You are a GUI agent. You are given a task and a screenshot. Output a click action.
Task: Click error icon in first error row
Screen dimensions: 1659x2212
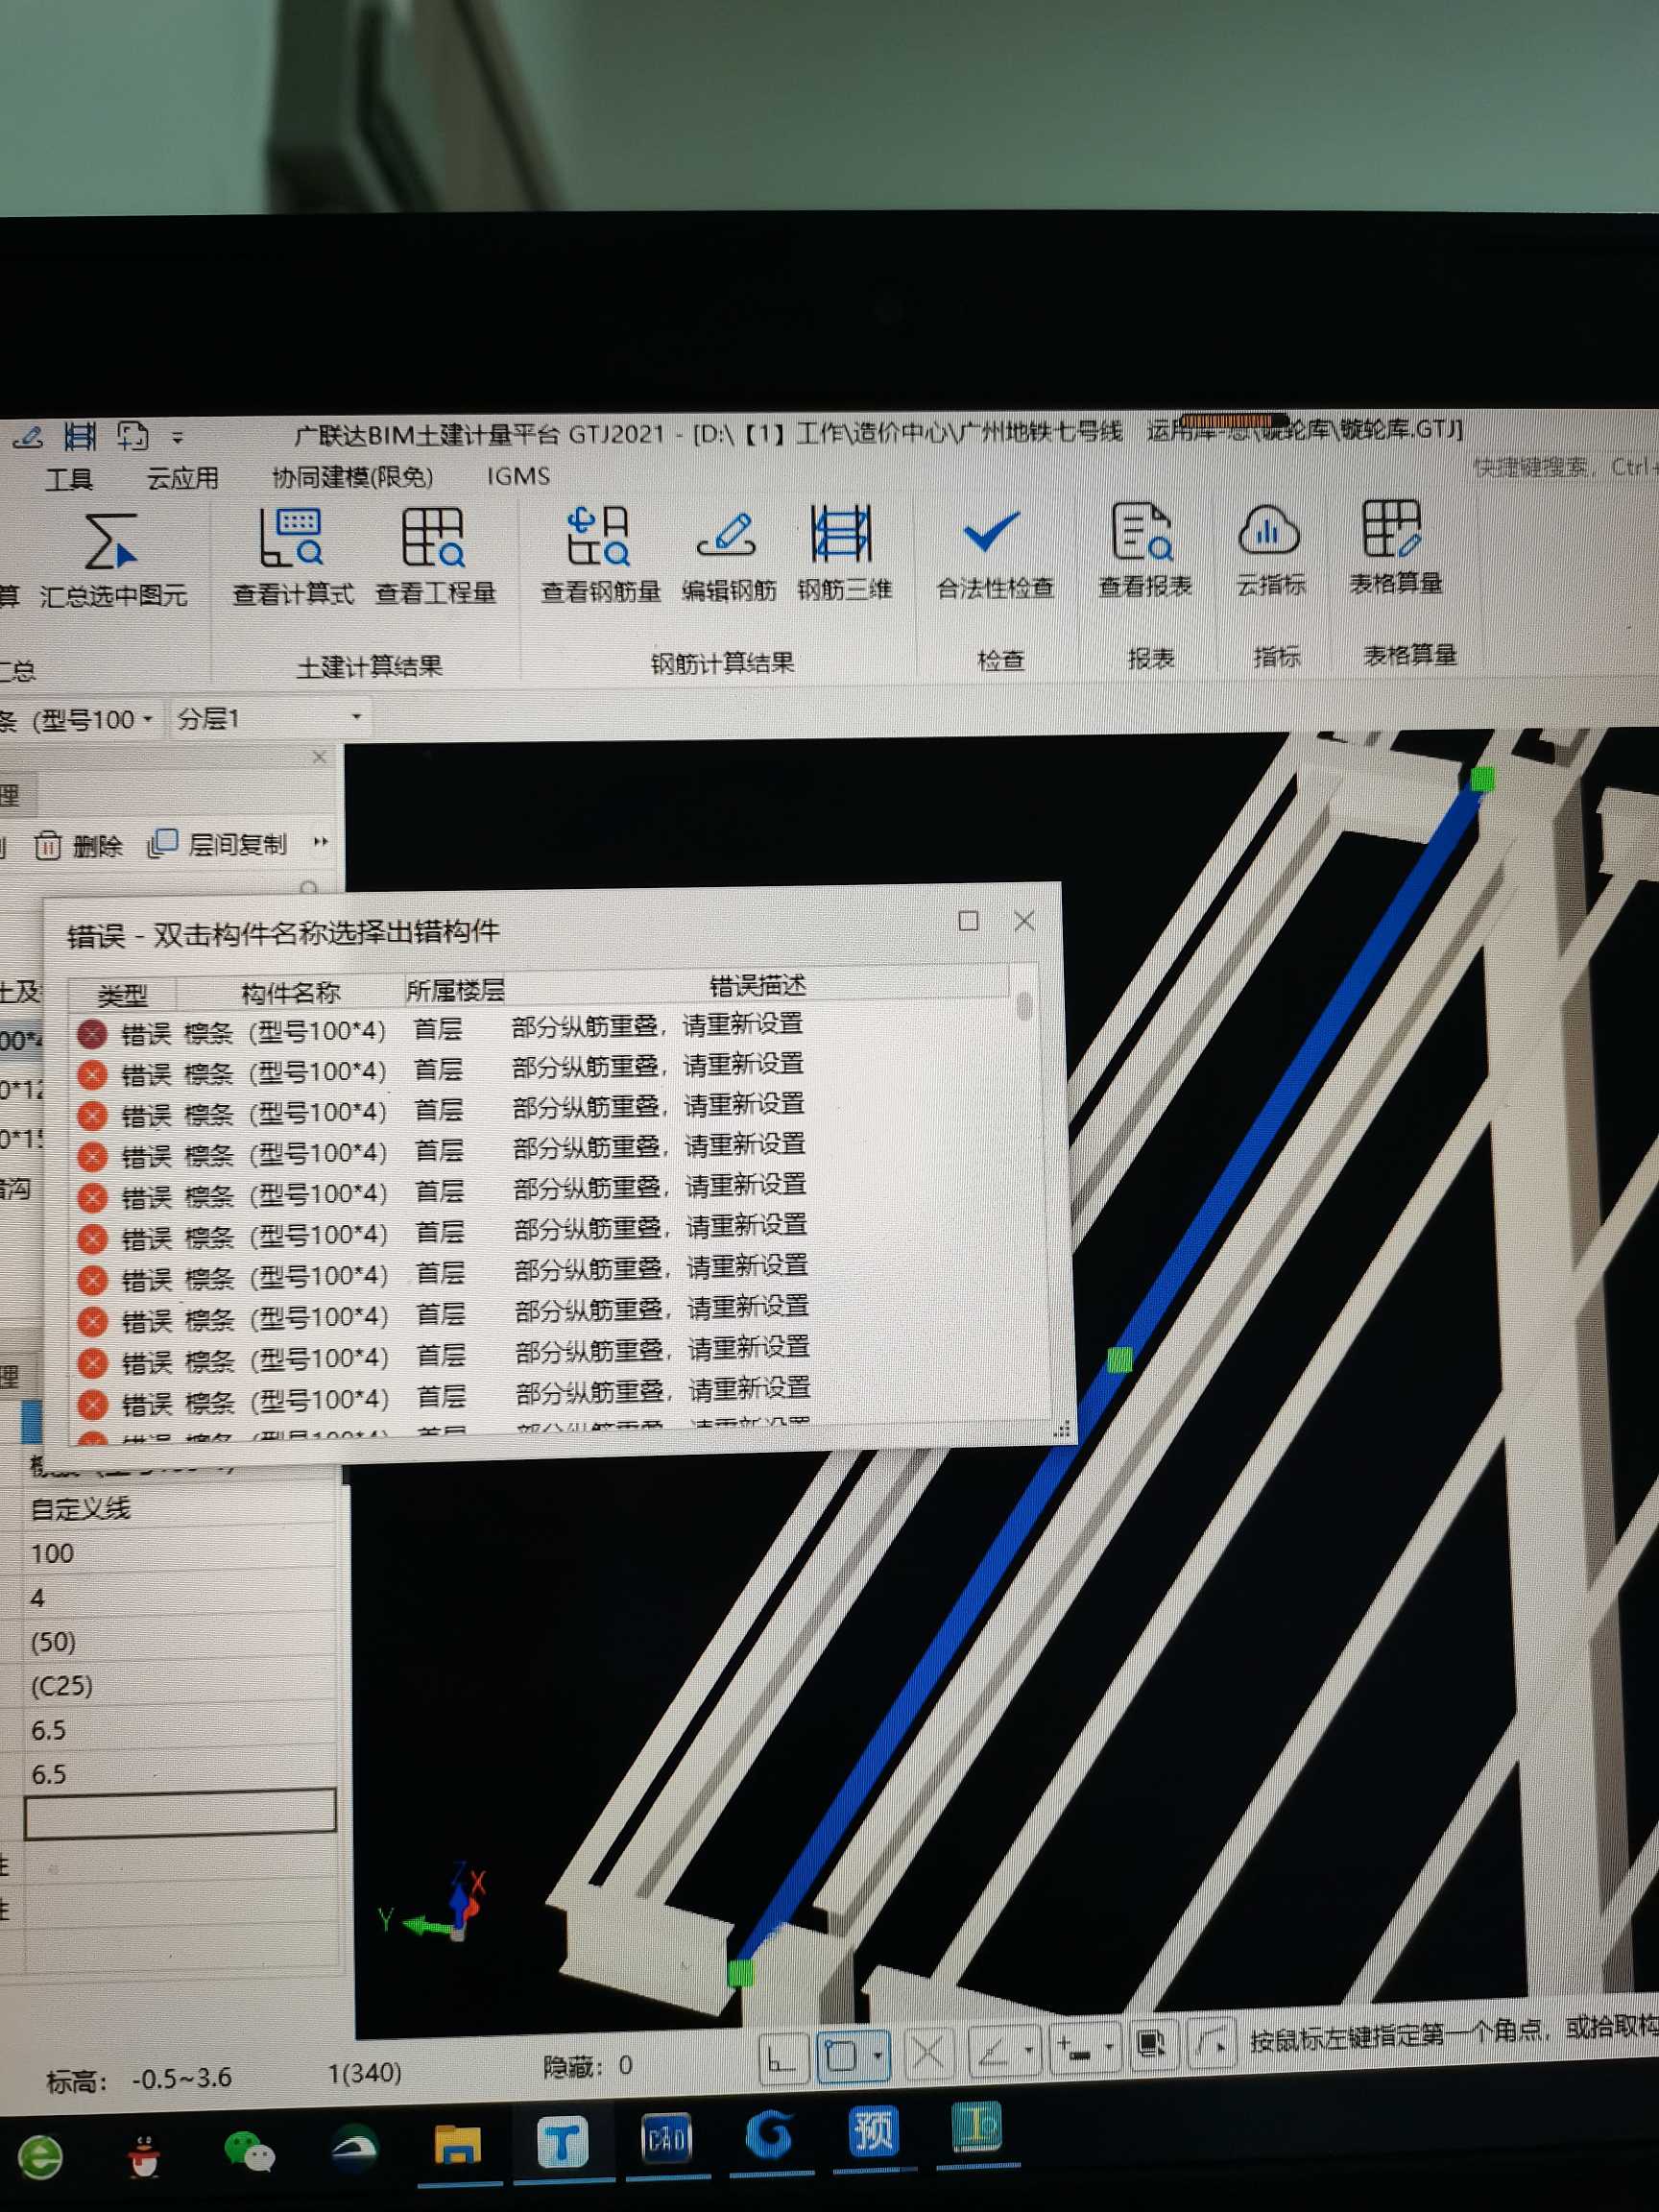(x=92, y=1034)
